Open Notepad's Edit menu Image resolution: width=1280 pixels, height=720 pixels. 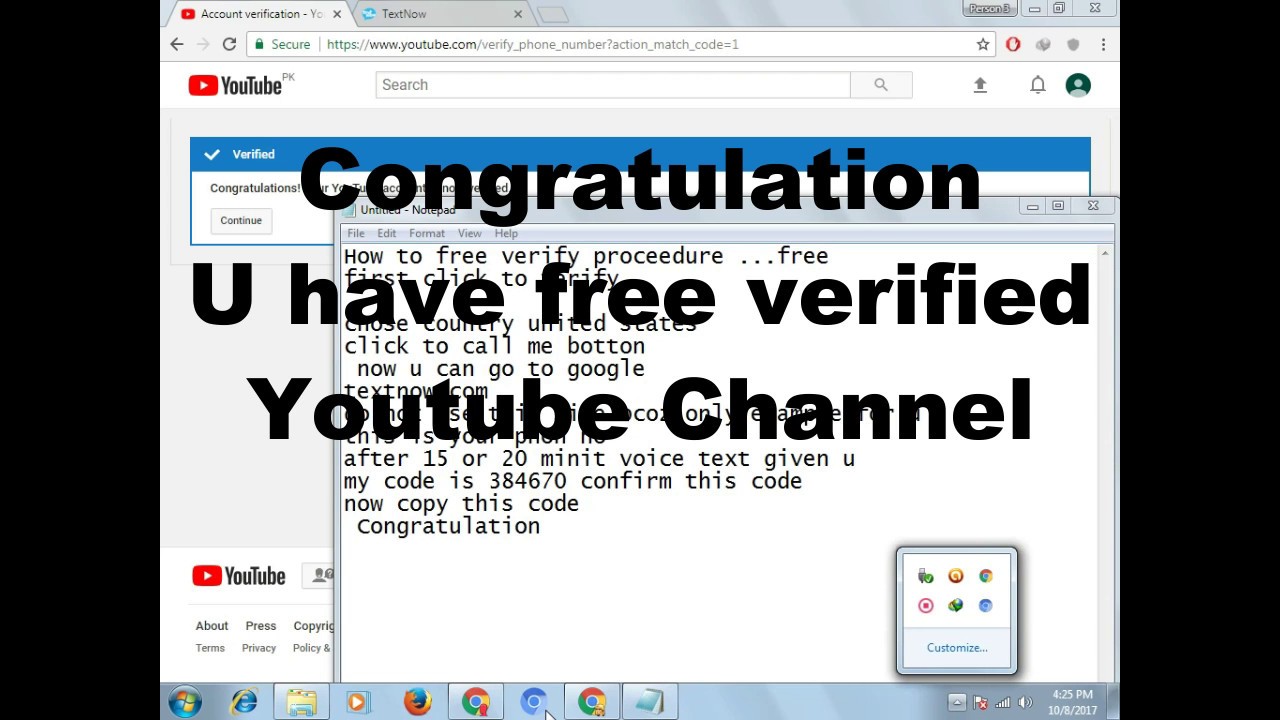pos(387,233)
